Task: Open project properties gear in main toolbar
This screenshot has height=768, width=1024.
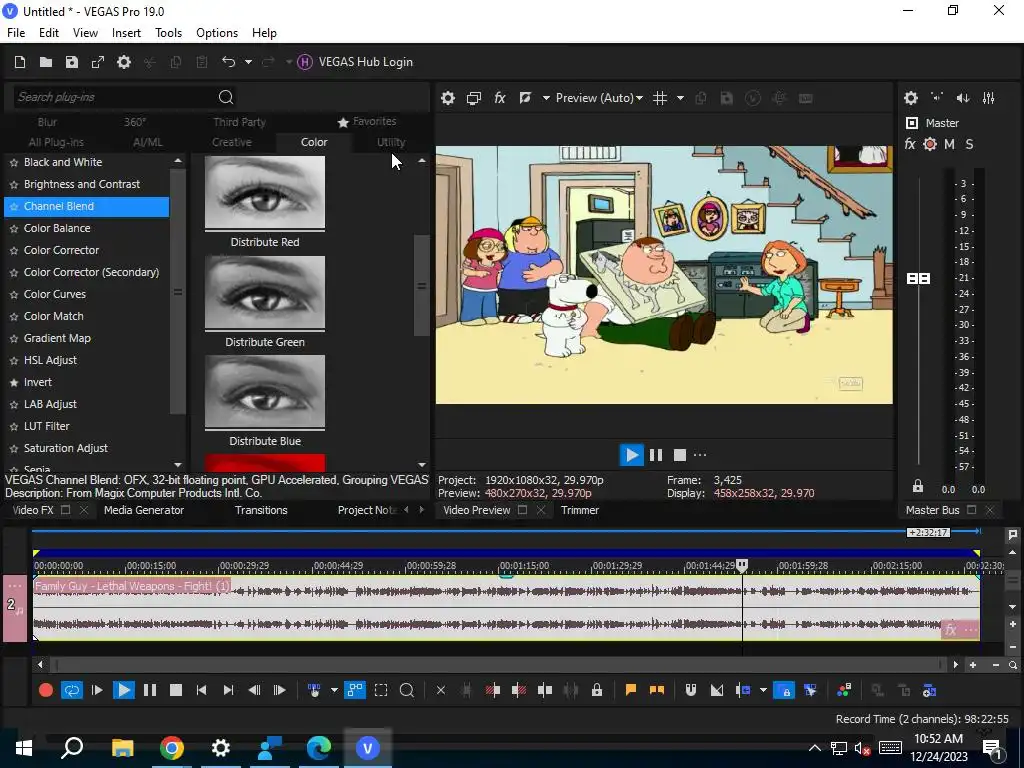Action: 123,62
